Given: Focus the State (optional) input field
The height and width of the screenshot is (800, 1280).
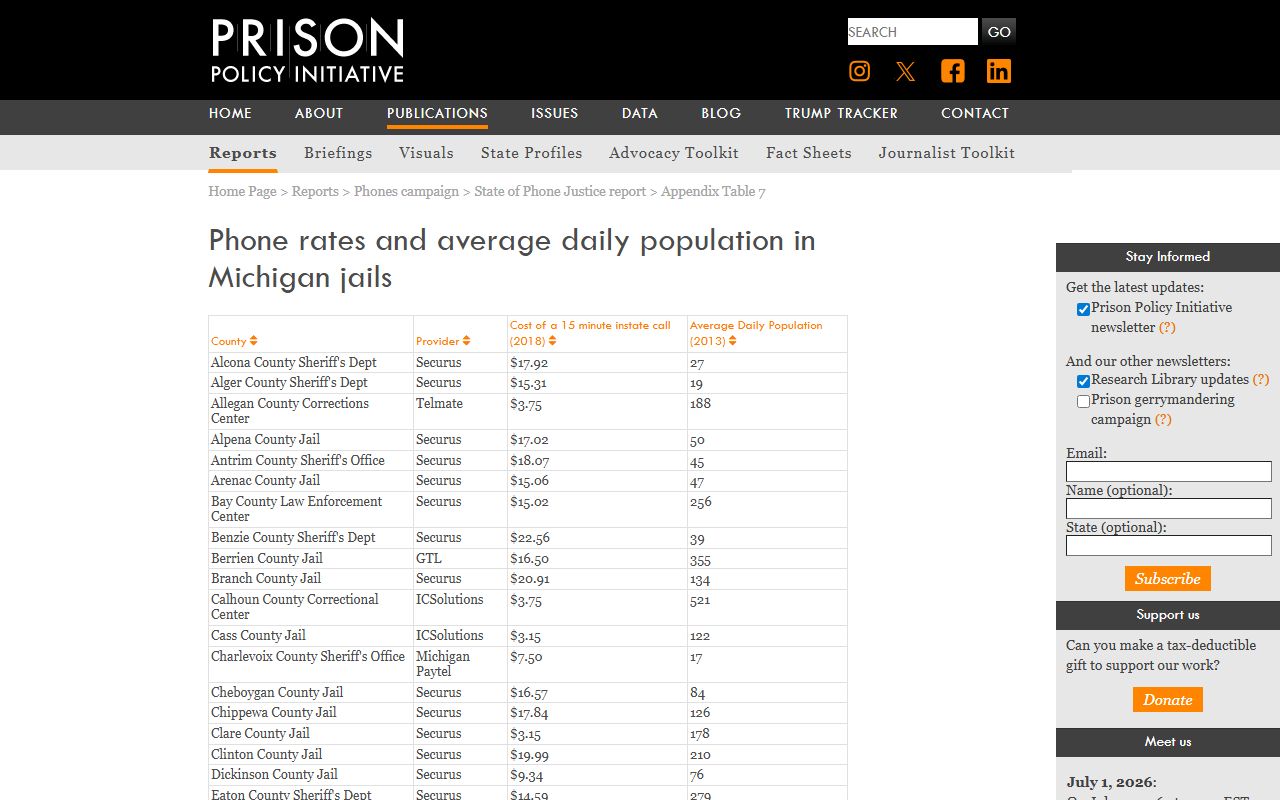Looking at the screenshot, I should point(1169,546).
